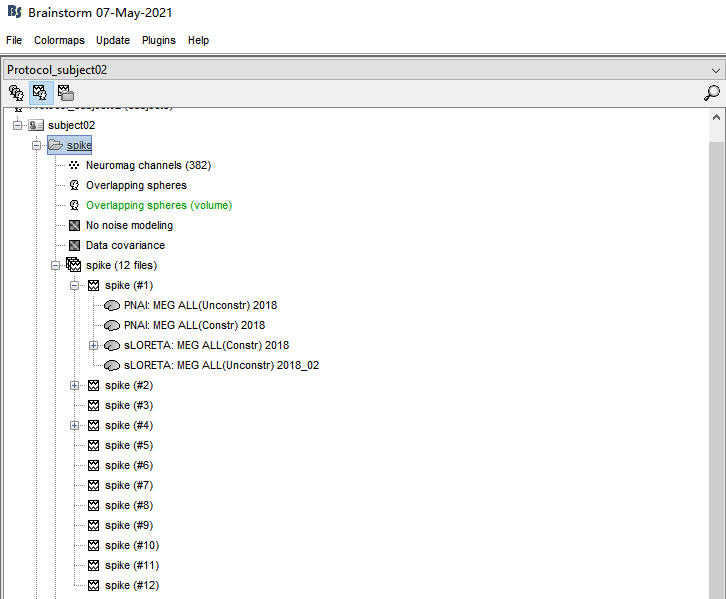726x599 pixels.
Task: Click the spike (12 files) stacked icon
Action: pos(74,265)
